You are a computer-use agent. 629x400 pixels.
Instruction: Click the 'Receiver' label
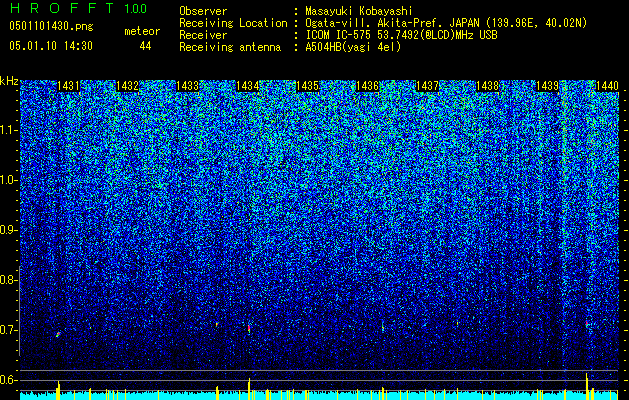(x=203, y=35)
